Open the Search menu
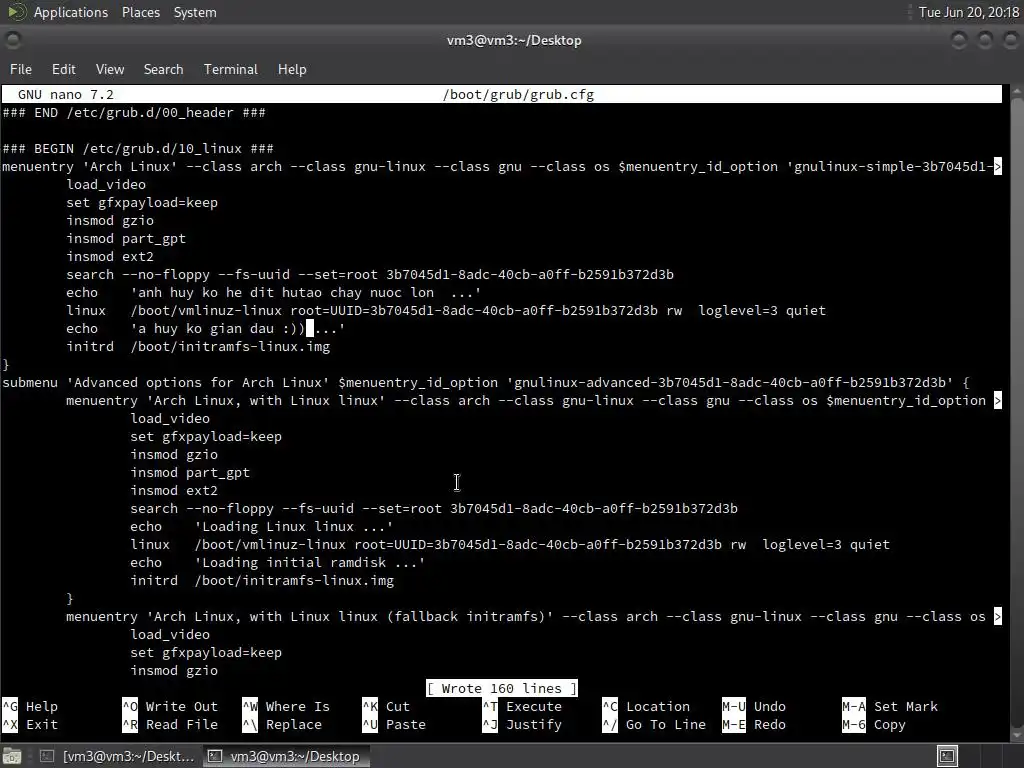 [x=163, y=69]
